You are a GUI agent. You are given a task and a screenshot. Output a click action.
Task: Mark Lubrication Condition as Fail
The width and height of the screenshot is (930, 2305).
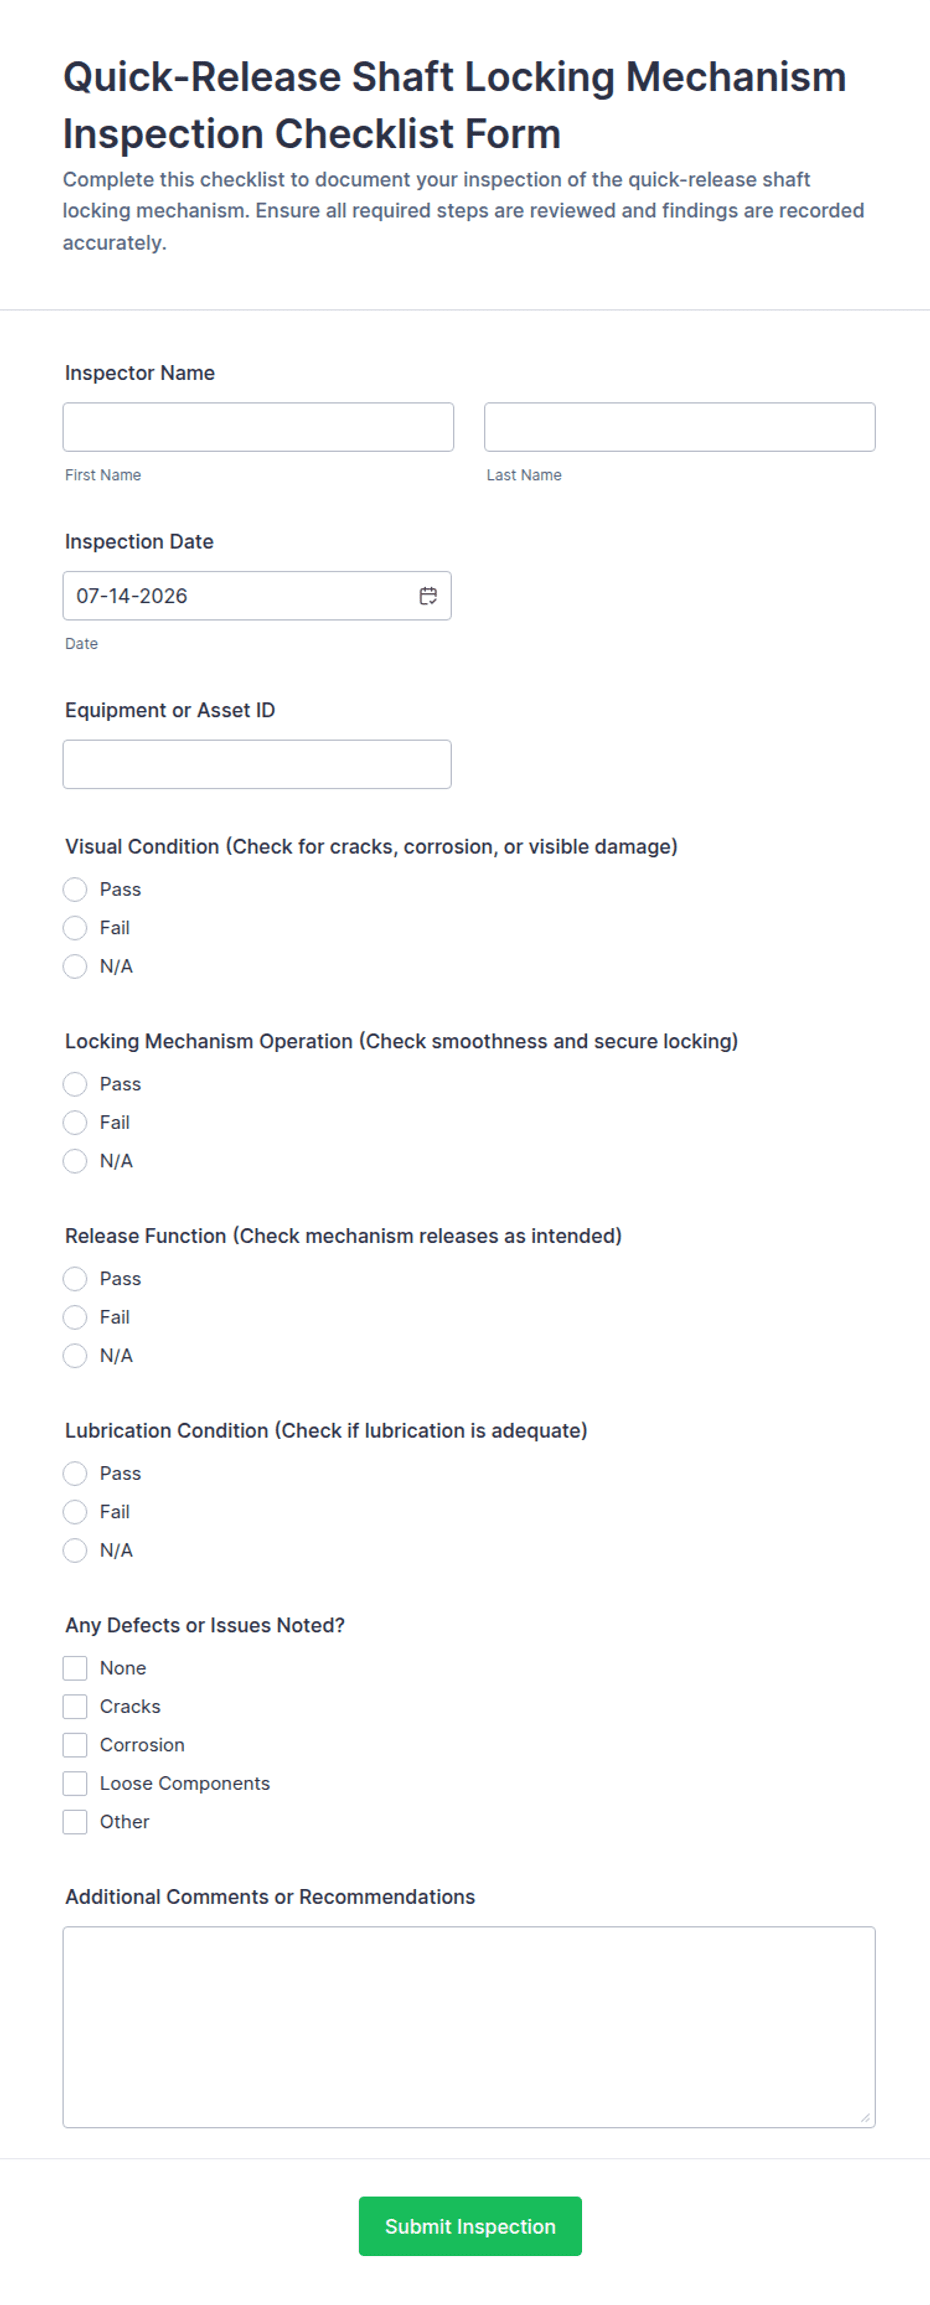(75, 1512)
